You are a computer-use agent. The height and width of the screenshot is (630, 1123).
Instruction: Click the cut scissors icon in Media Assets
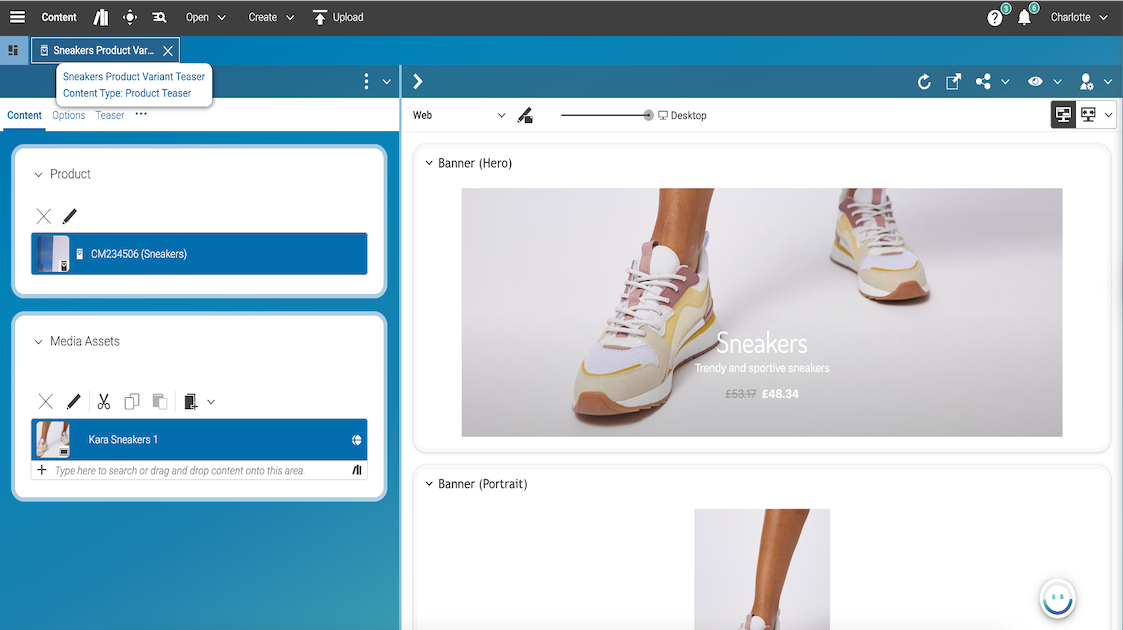[103, 402]
